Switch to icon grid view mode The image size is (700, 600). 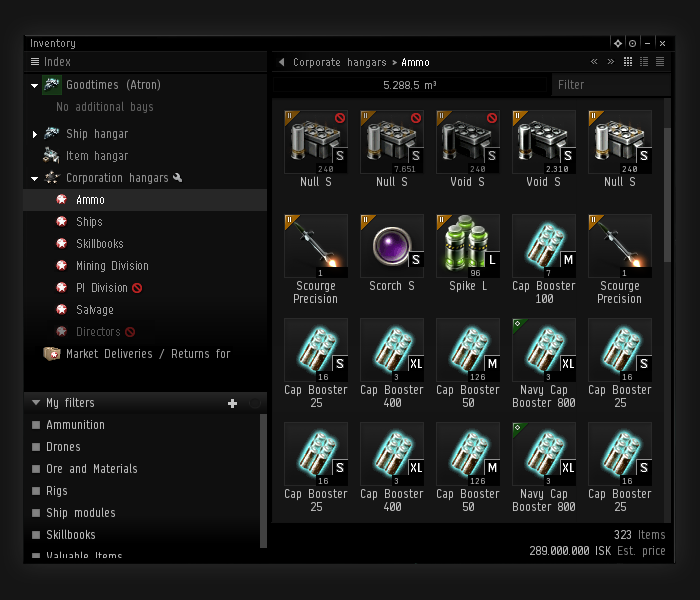pos(628,62)
